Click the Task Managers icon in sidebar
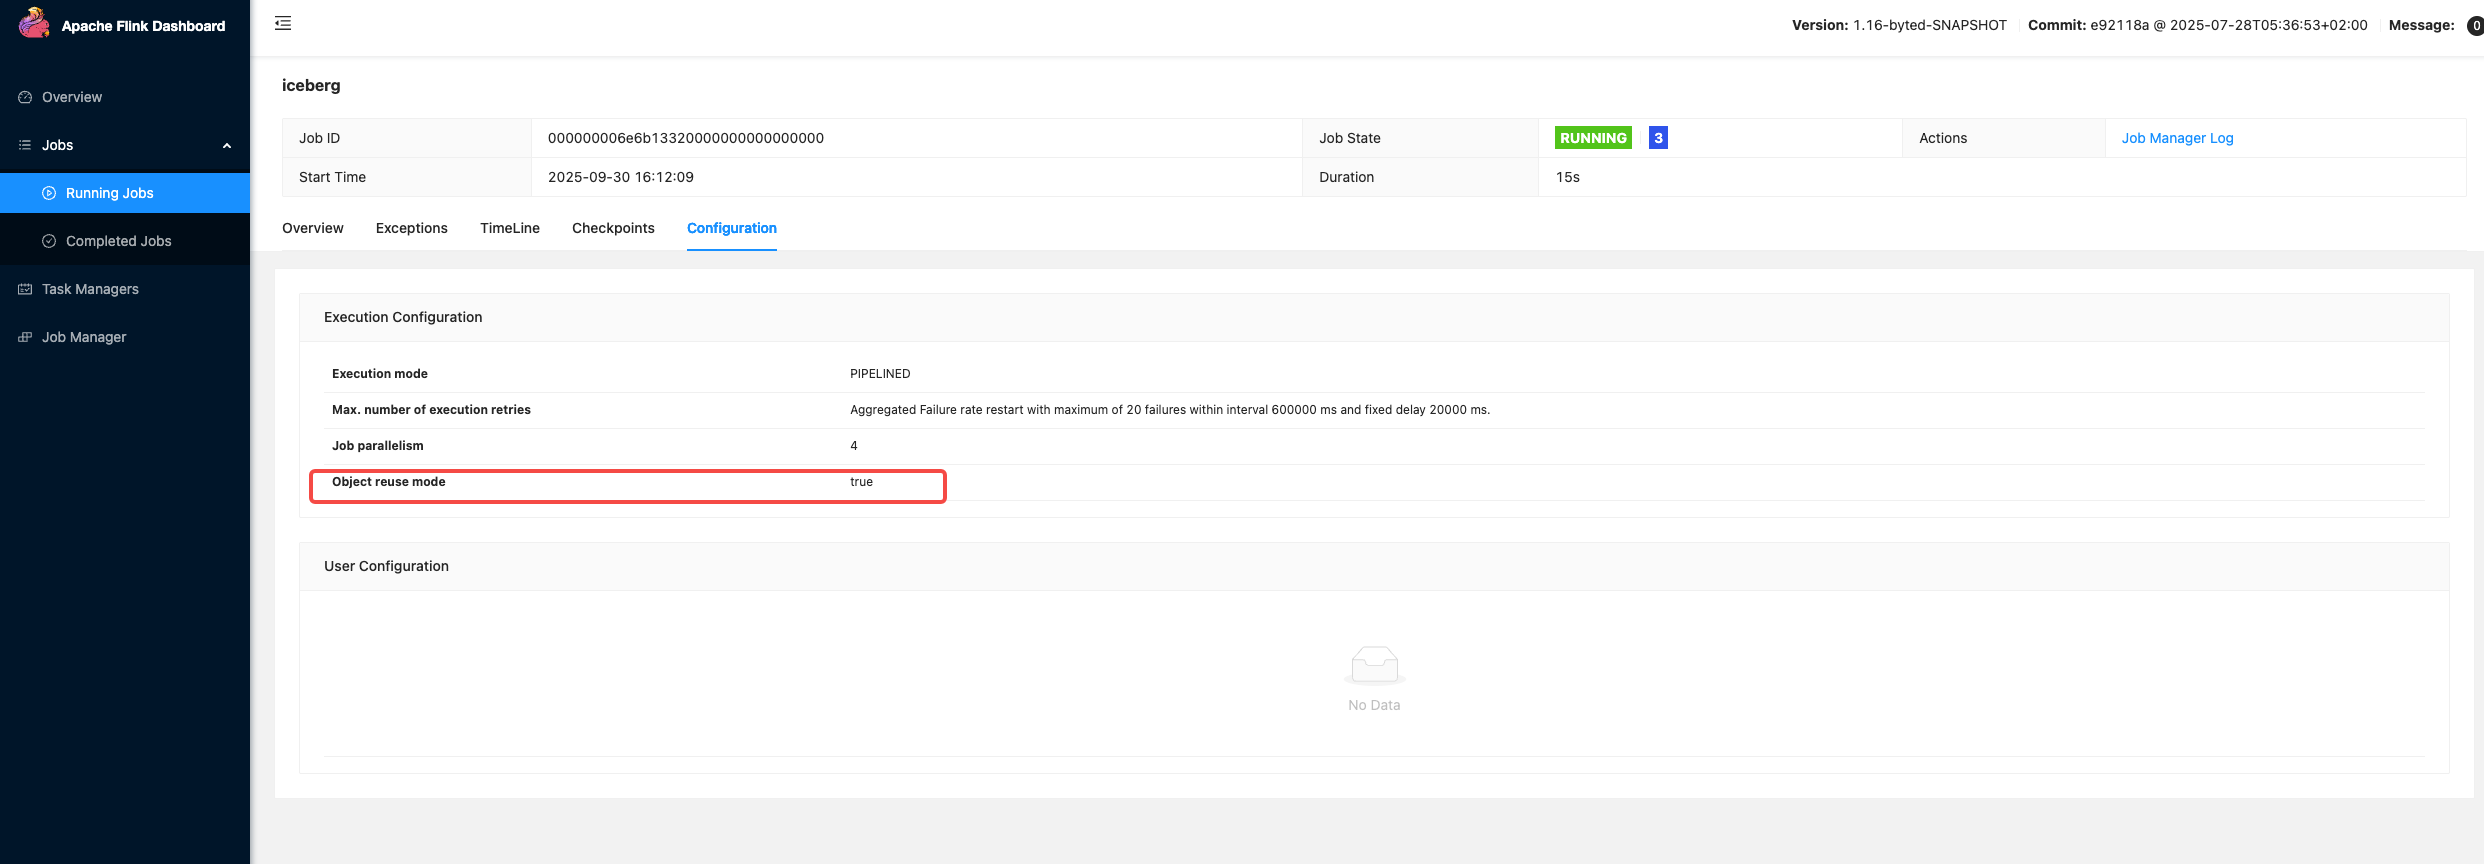2484x864 pixels. pos(25,289)
